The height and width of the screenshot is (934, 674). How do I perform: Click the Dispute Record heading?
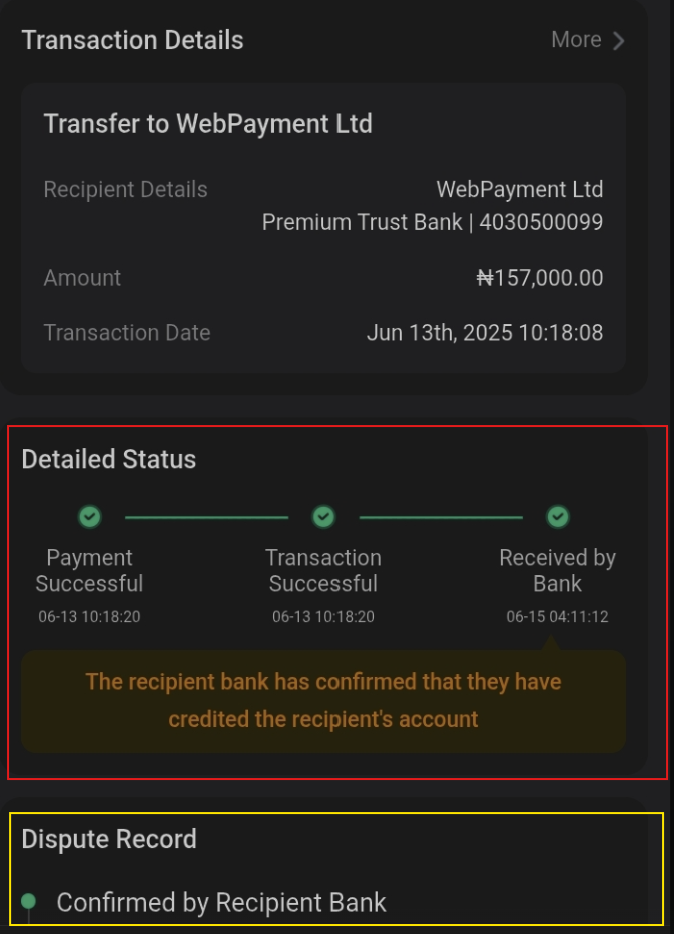(x=109, y=839)
